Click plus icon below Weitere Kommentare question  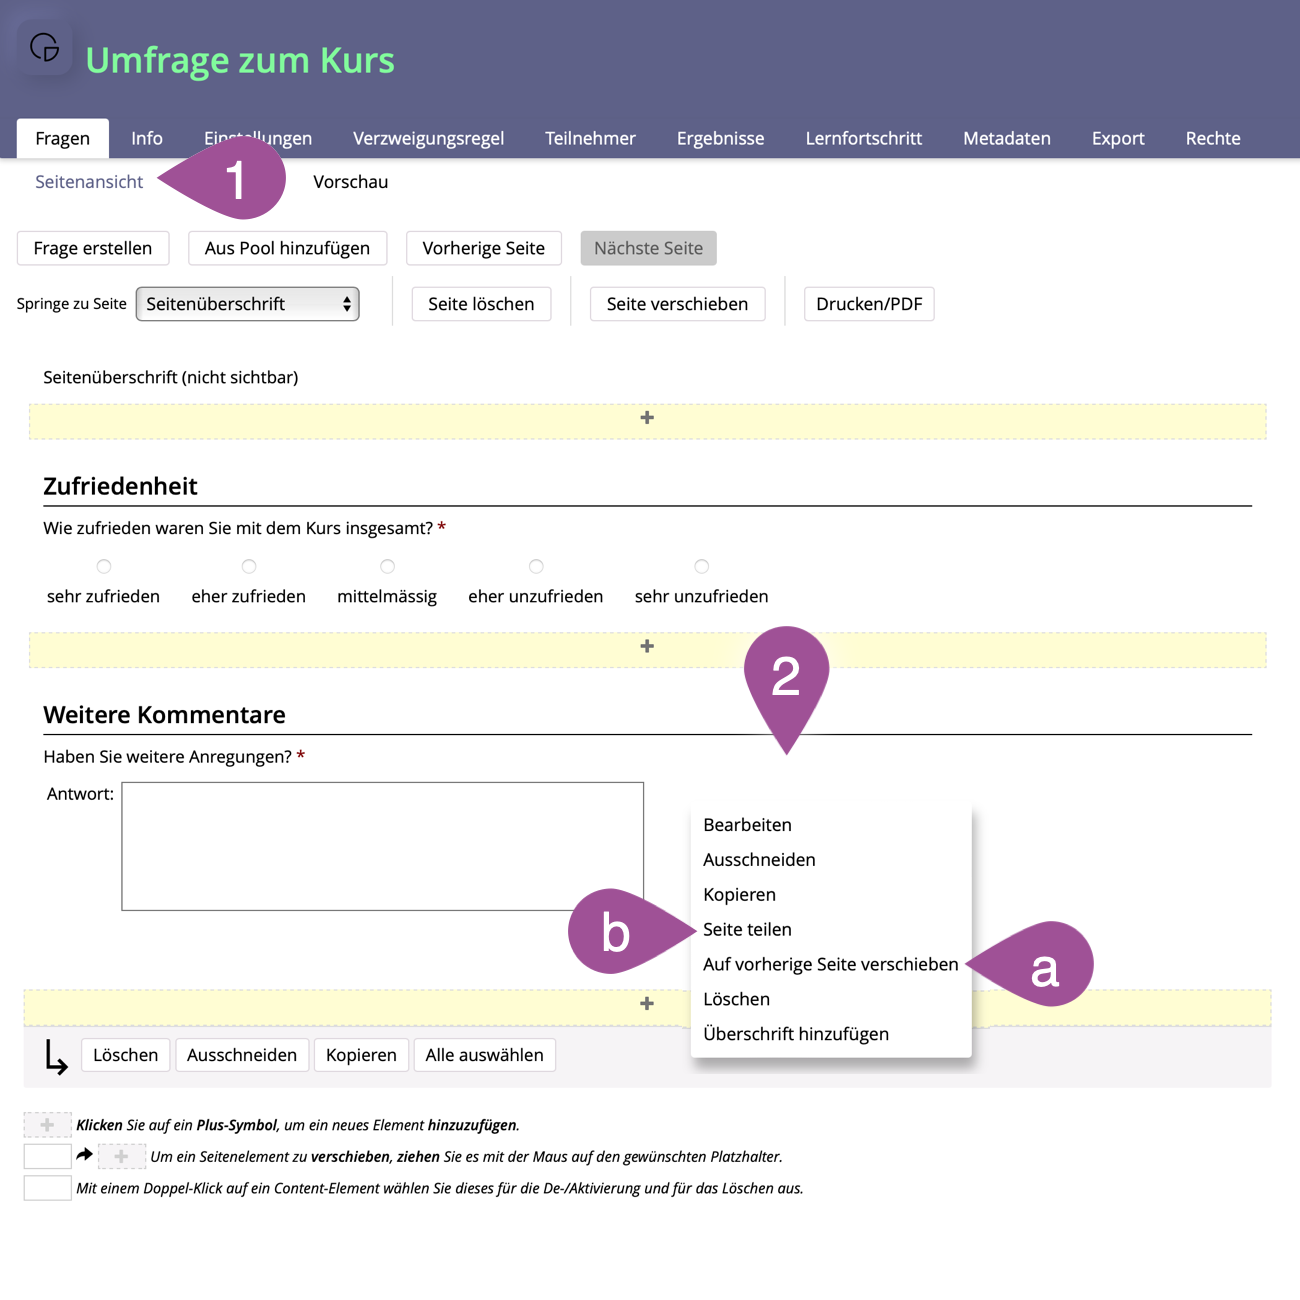(x=647, y=1004)
